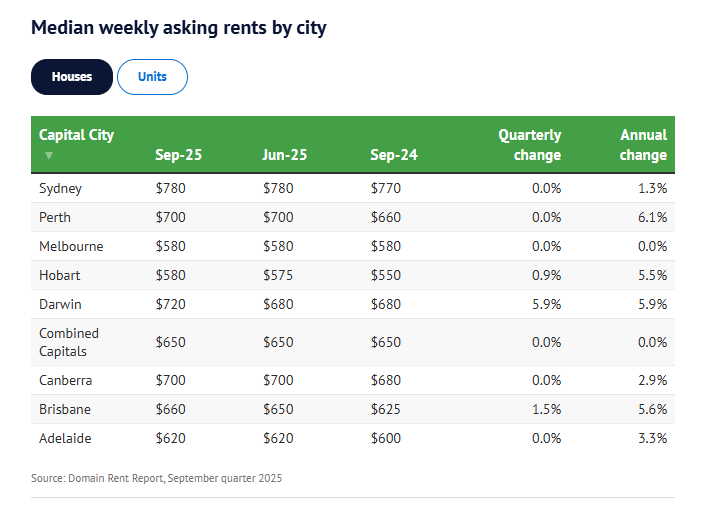This screenshot has width=712, height=521.
Task: Click the Sydney row city name
Action: click(60, 188)
